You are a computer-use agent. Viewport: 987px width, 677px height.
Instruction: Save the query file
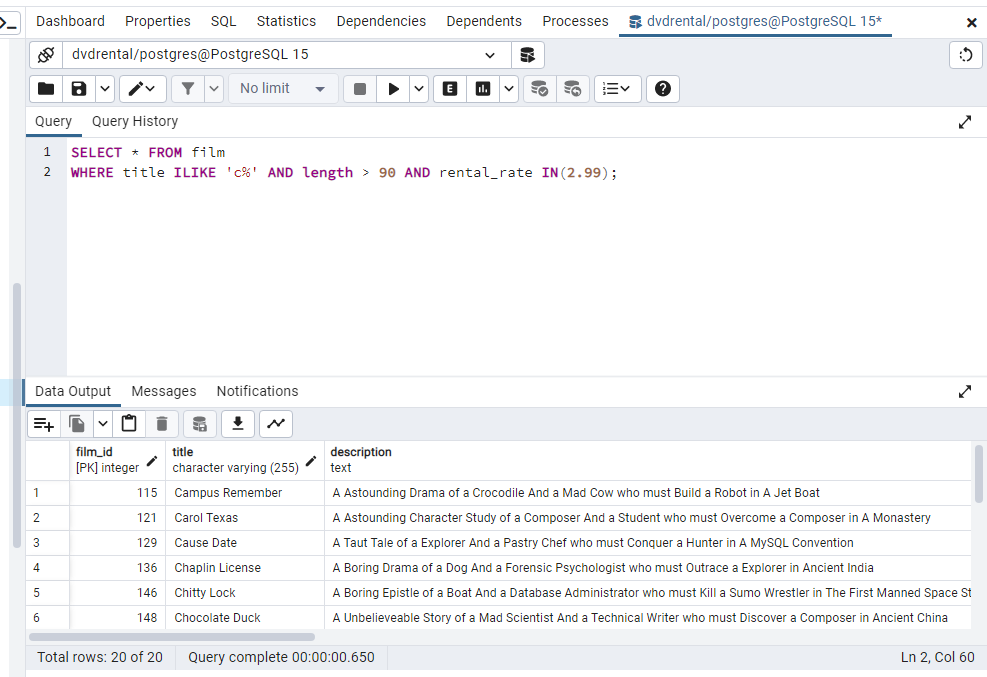79,89
